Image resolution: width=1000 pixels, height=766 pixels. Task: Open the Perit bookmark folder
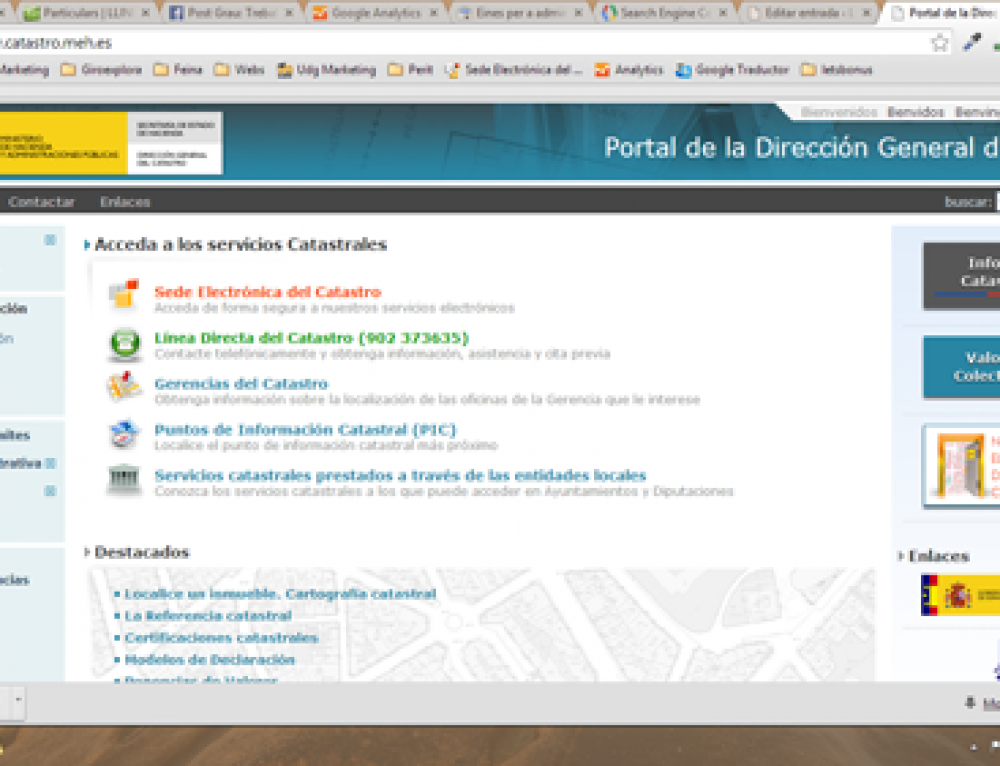click(411, 70)
